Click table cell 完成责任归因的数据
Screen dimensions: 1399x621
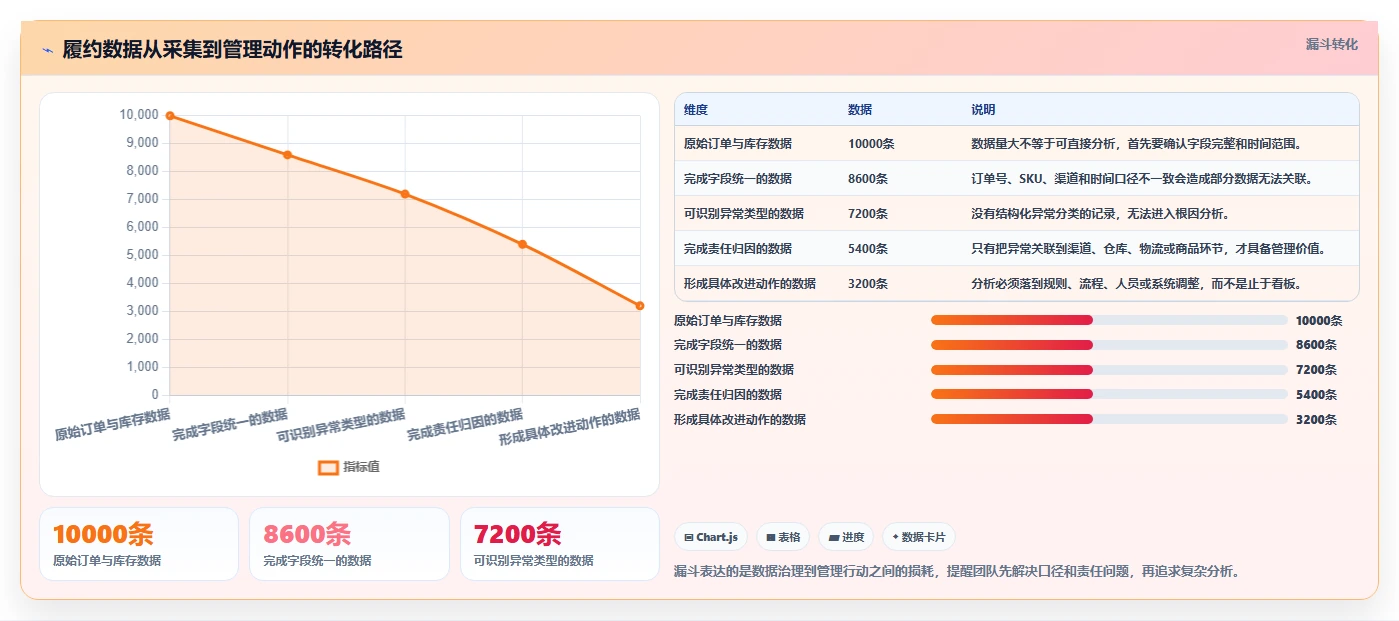(738, 248)
